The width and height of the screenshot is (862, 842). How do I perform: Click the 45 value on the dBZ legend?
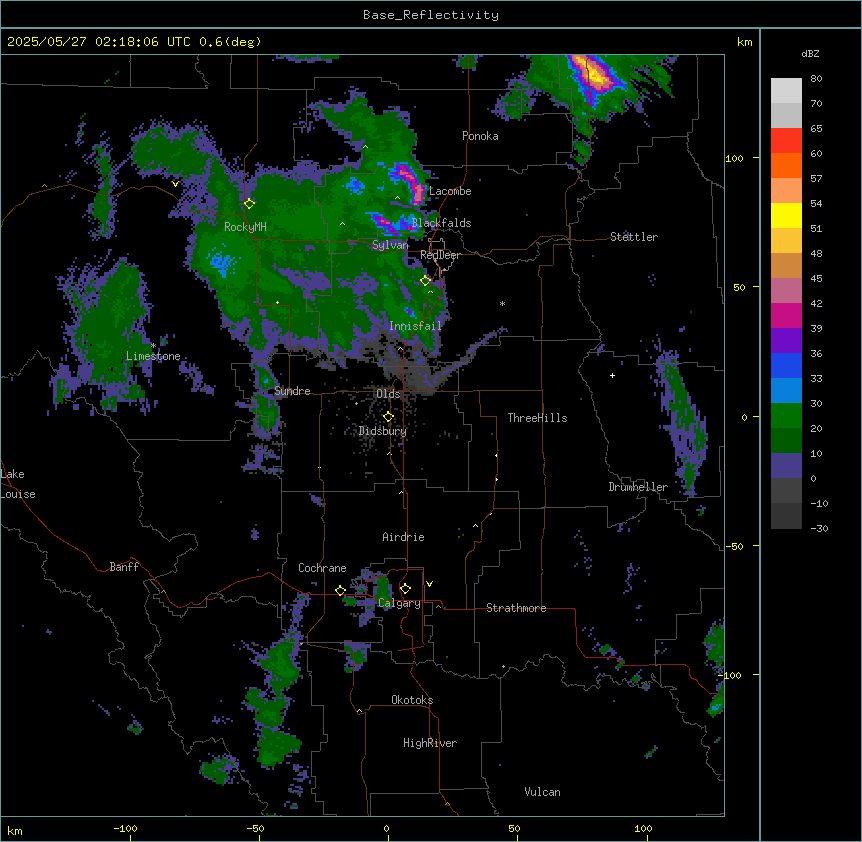(816, 279)
